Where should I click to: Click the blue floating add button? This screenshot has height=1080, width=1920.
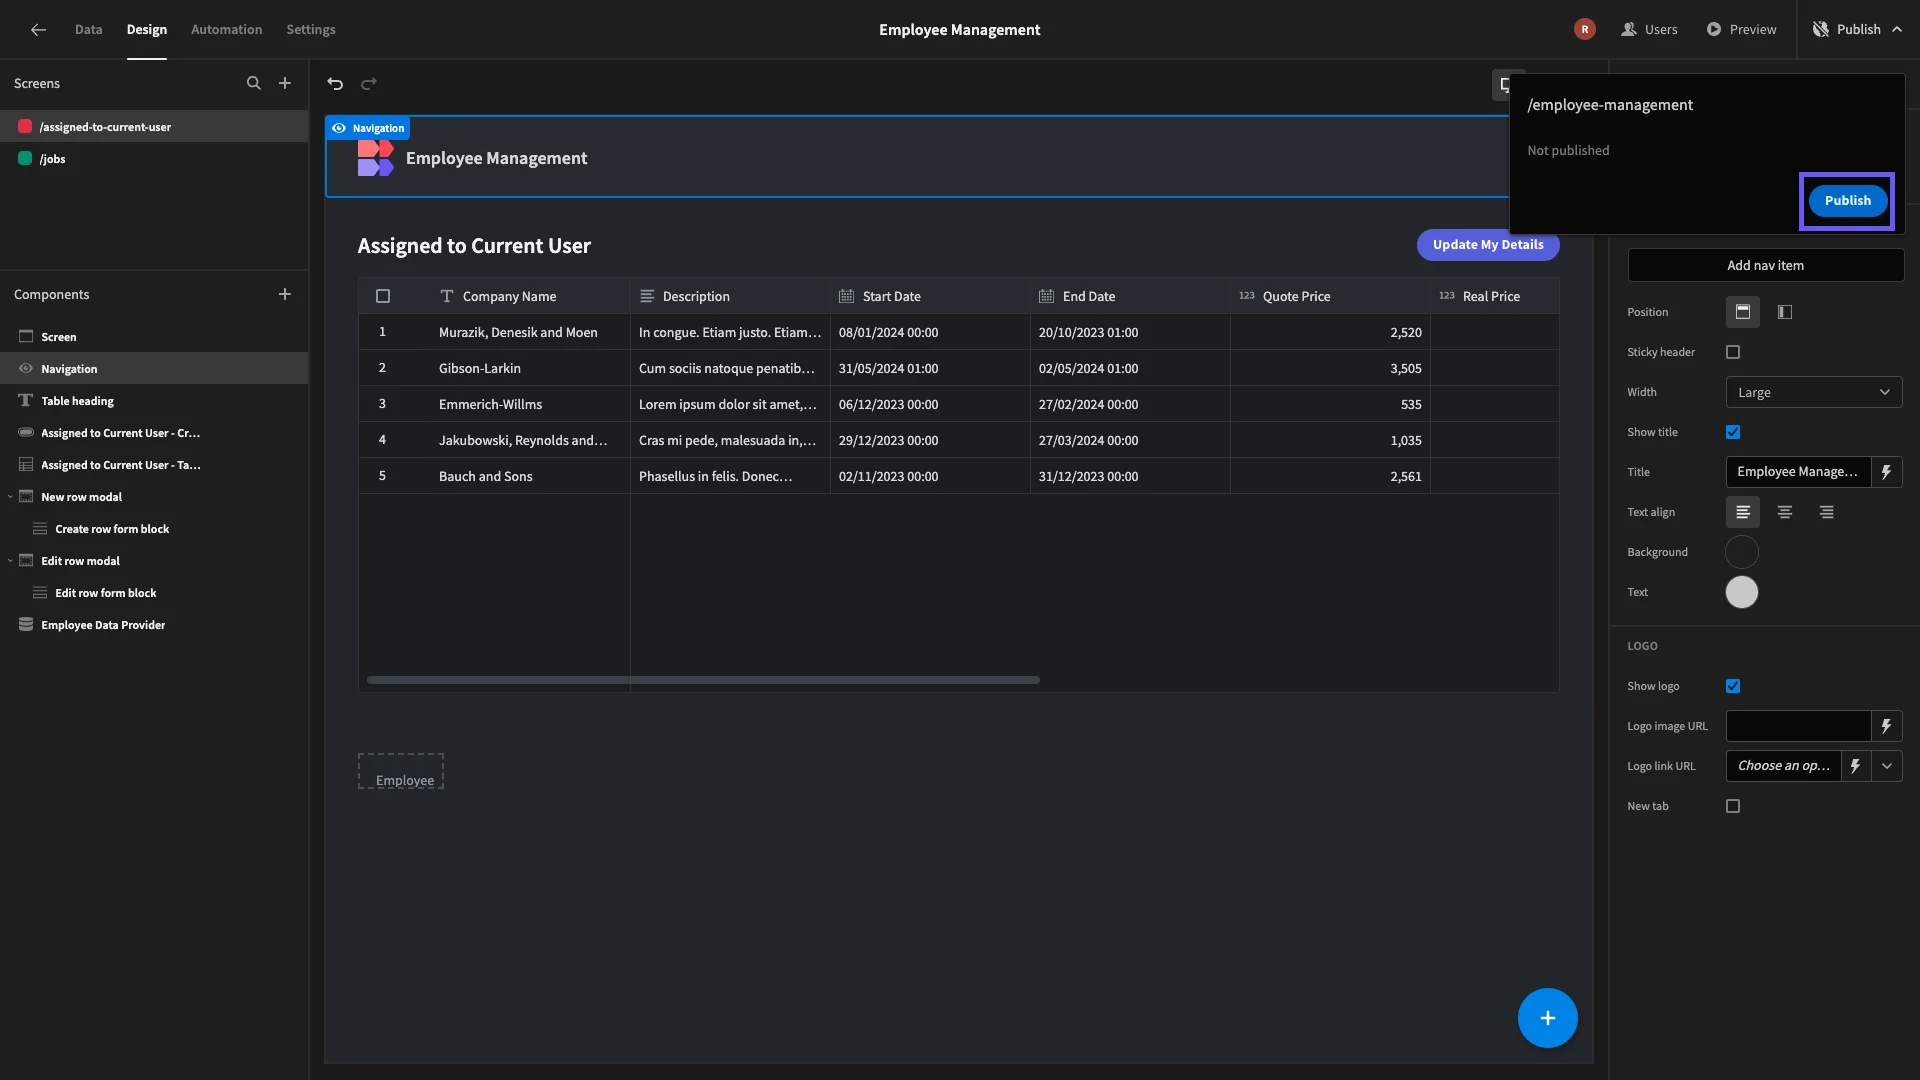point(1547,1018)
